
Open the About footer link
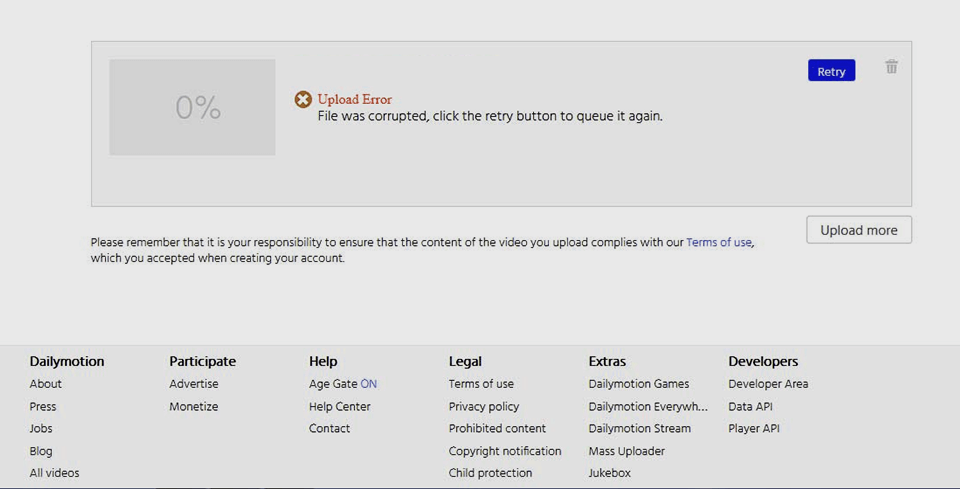[x=46, y=384]
